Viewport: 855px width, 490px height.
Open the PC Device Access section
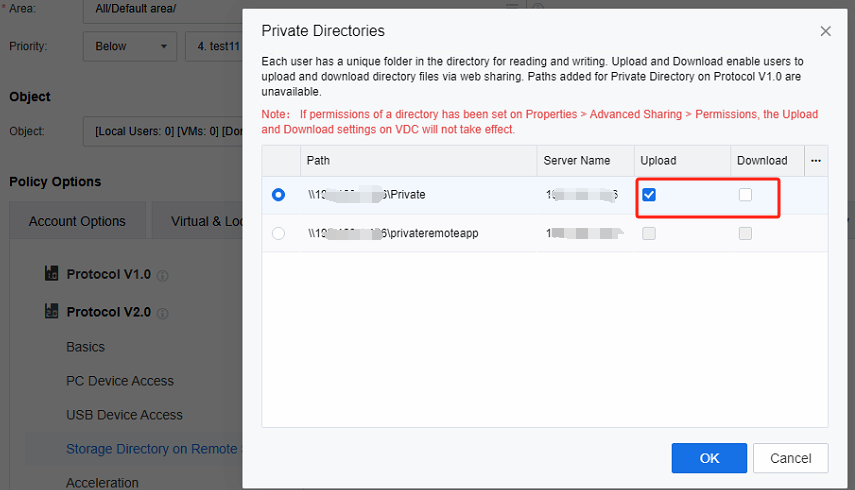pos(120,381)
